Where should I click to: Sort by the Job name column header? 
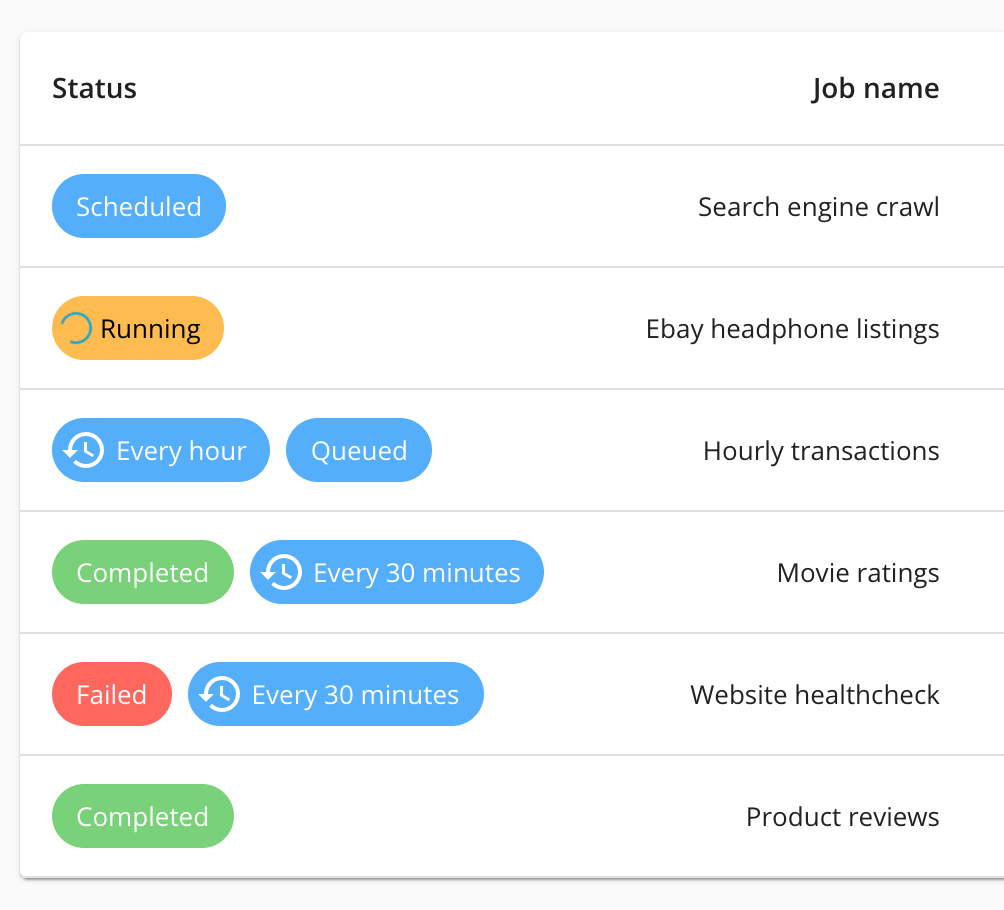(875, 89)
